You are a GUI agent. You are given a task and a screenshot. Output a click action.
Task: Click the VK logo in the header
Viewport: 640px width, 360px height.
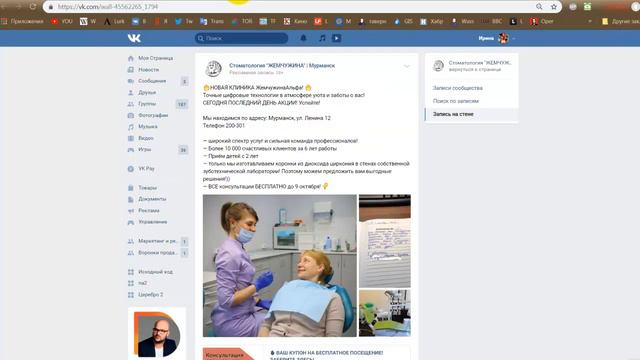pos(134,38)
